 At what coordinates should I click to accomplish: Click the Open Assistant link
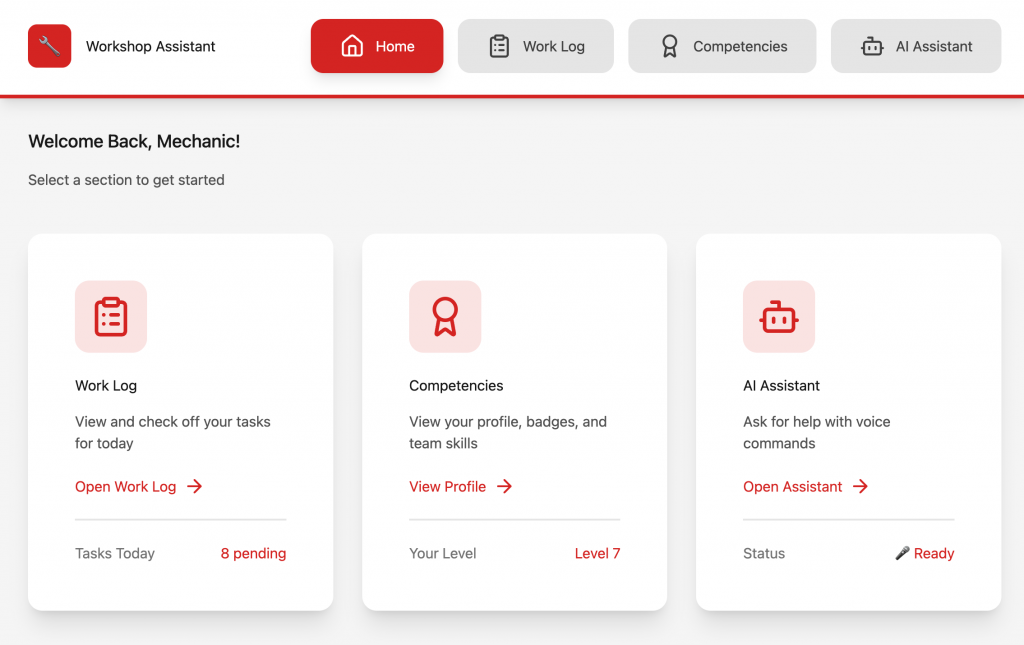[x=793, y=487]
